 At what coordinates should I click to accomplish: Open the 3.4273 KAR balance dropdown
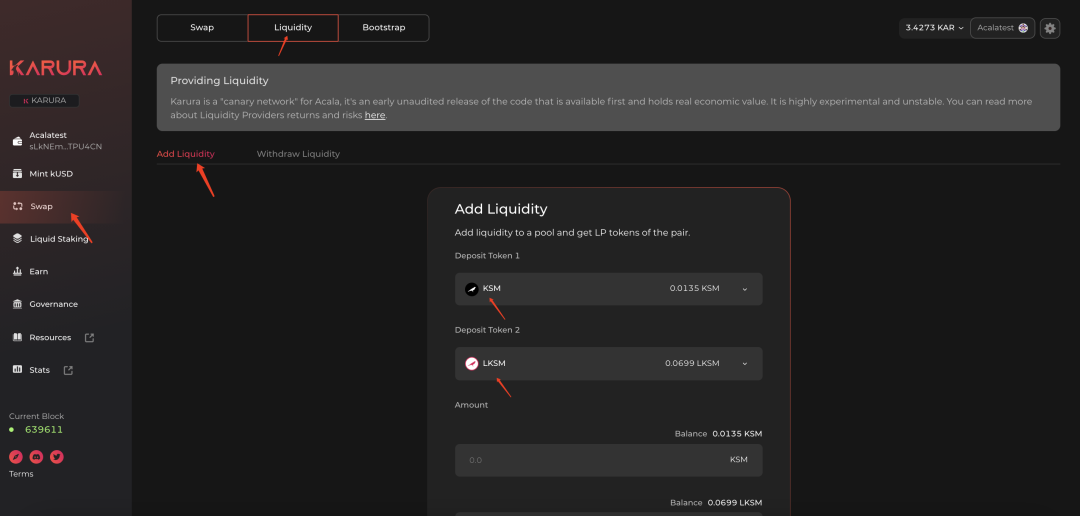pyautogui.click(x=934, y=28)
